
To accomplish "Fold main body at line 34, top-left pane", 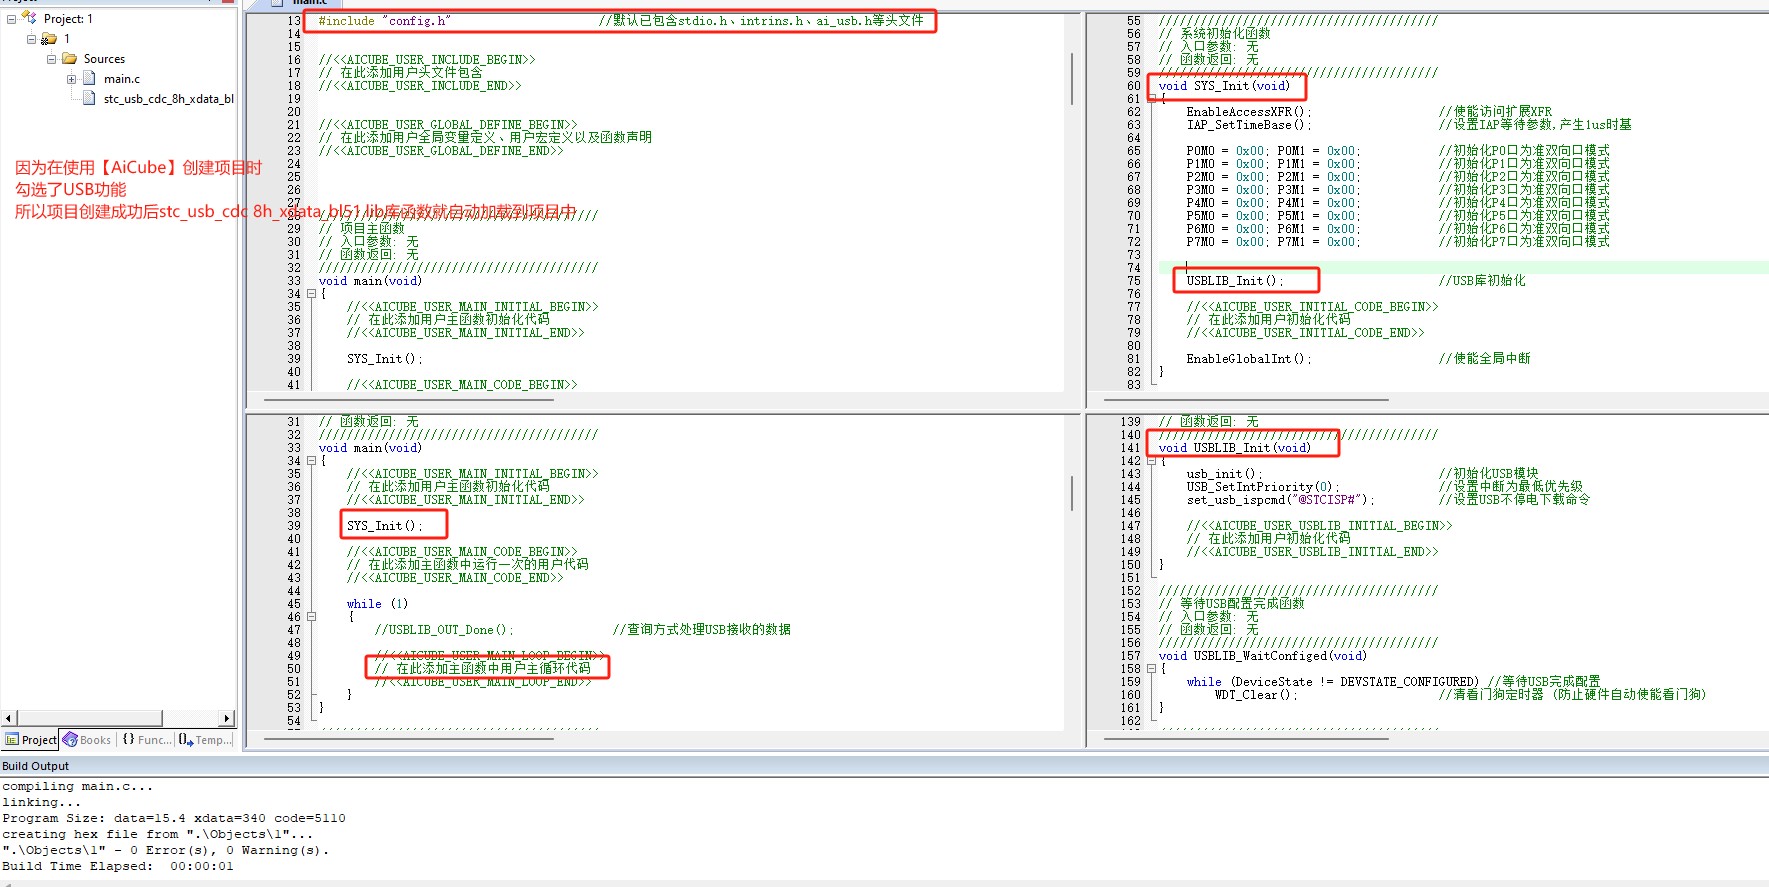I will tap(311, 294).
